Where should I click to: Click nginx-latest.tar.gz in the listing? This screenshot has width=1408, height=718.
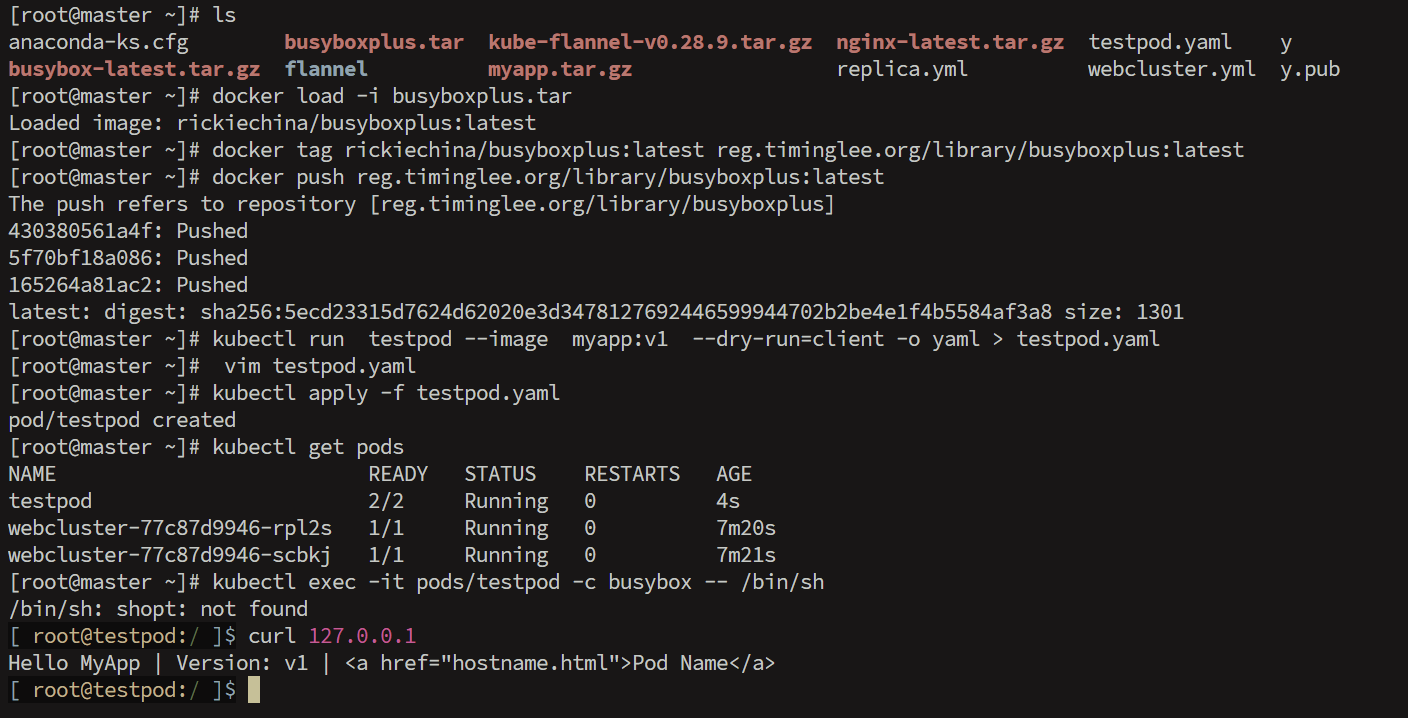[x=950, y=43]
